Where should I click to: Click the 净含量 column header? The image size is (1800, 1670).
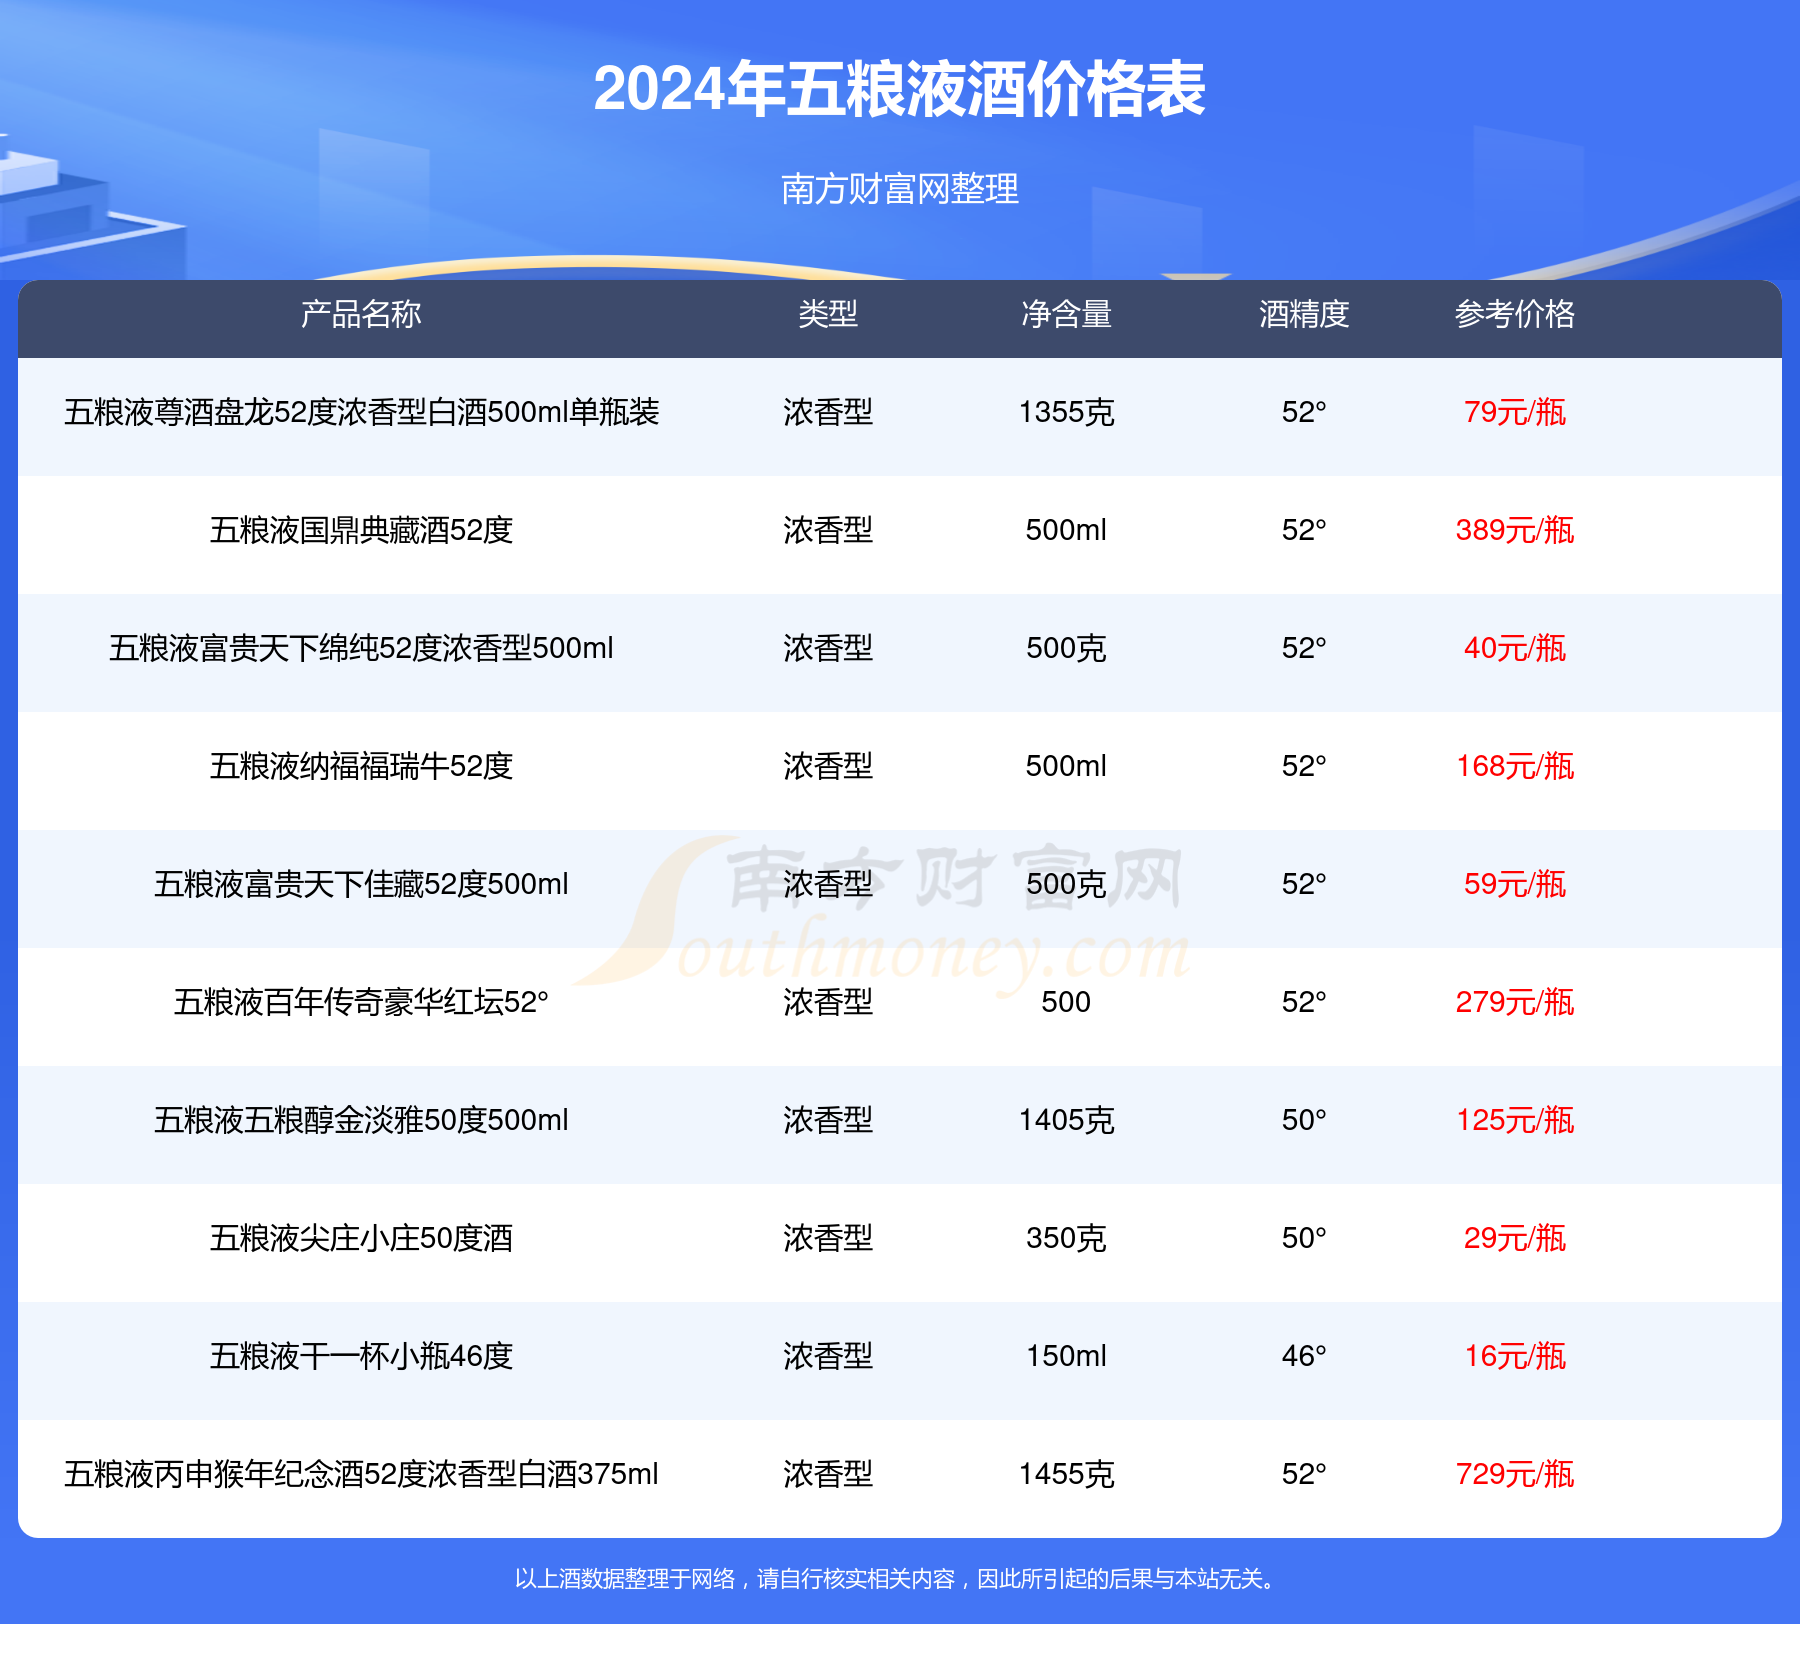[1066, 314]
